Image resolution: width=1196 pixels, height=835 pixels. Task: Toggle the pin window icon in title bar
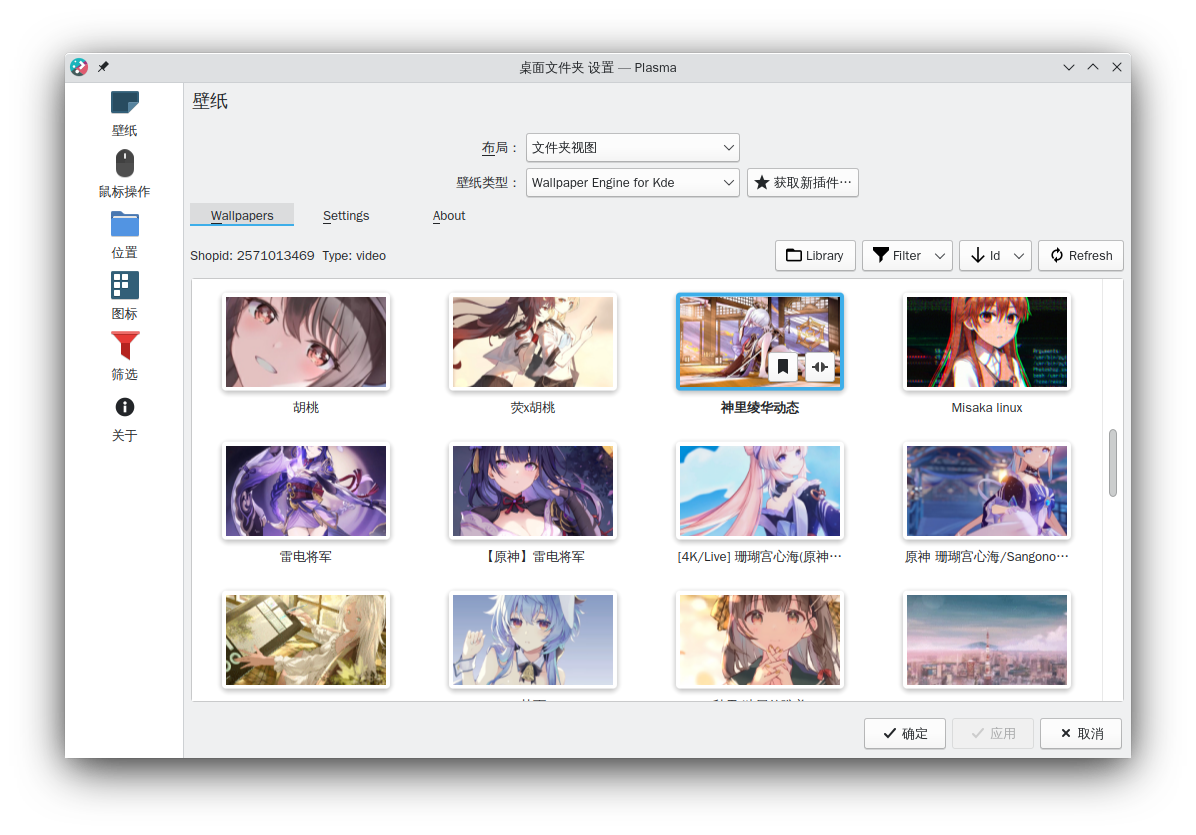pos(103,67)
